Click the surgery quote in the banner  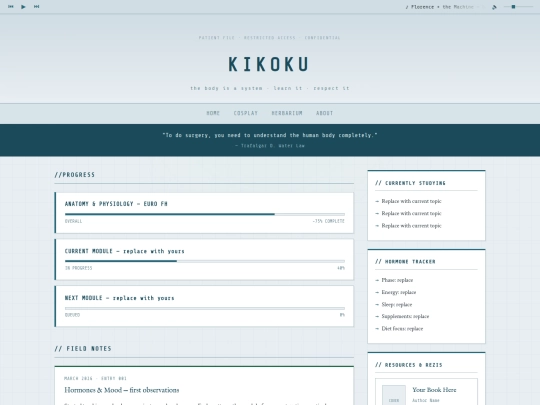270,135
